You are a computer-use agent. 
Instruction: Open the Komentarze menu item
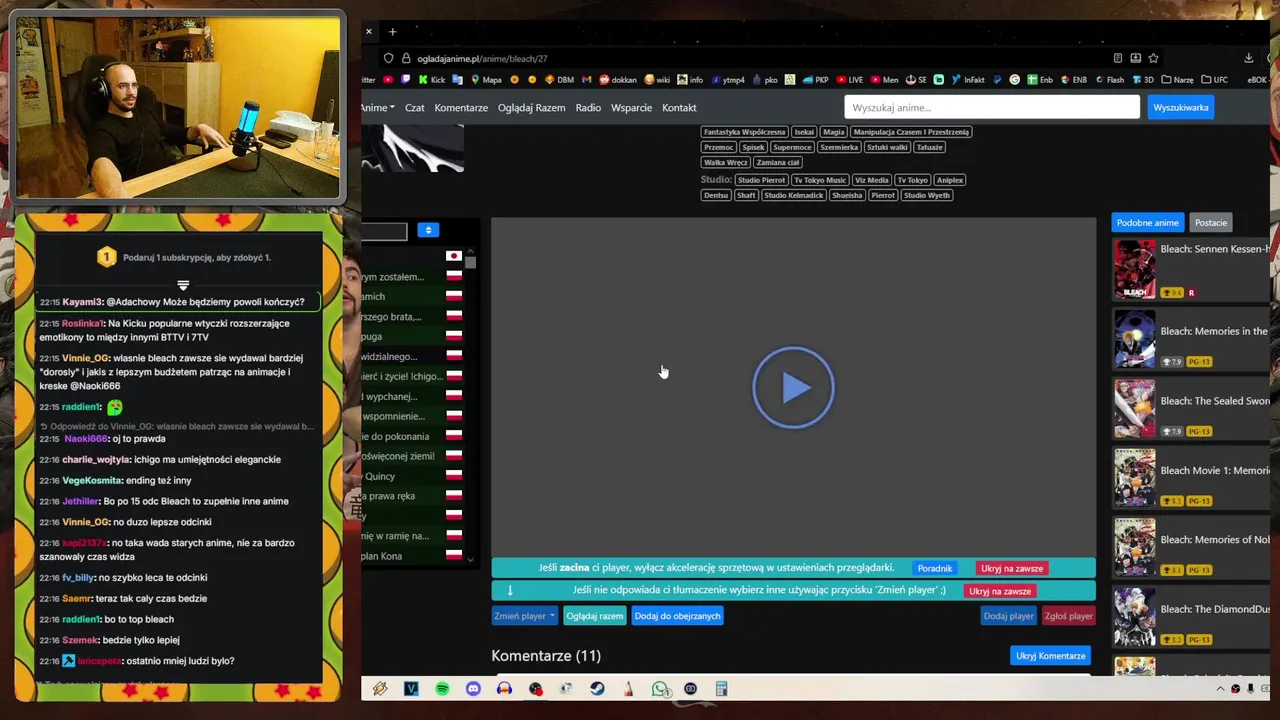point(461,107)
